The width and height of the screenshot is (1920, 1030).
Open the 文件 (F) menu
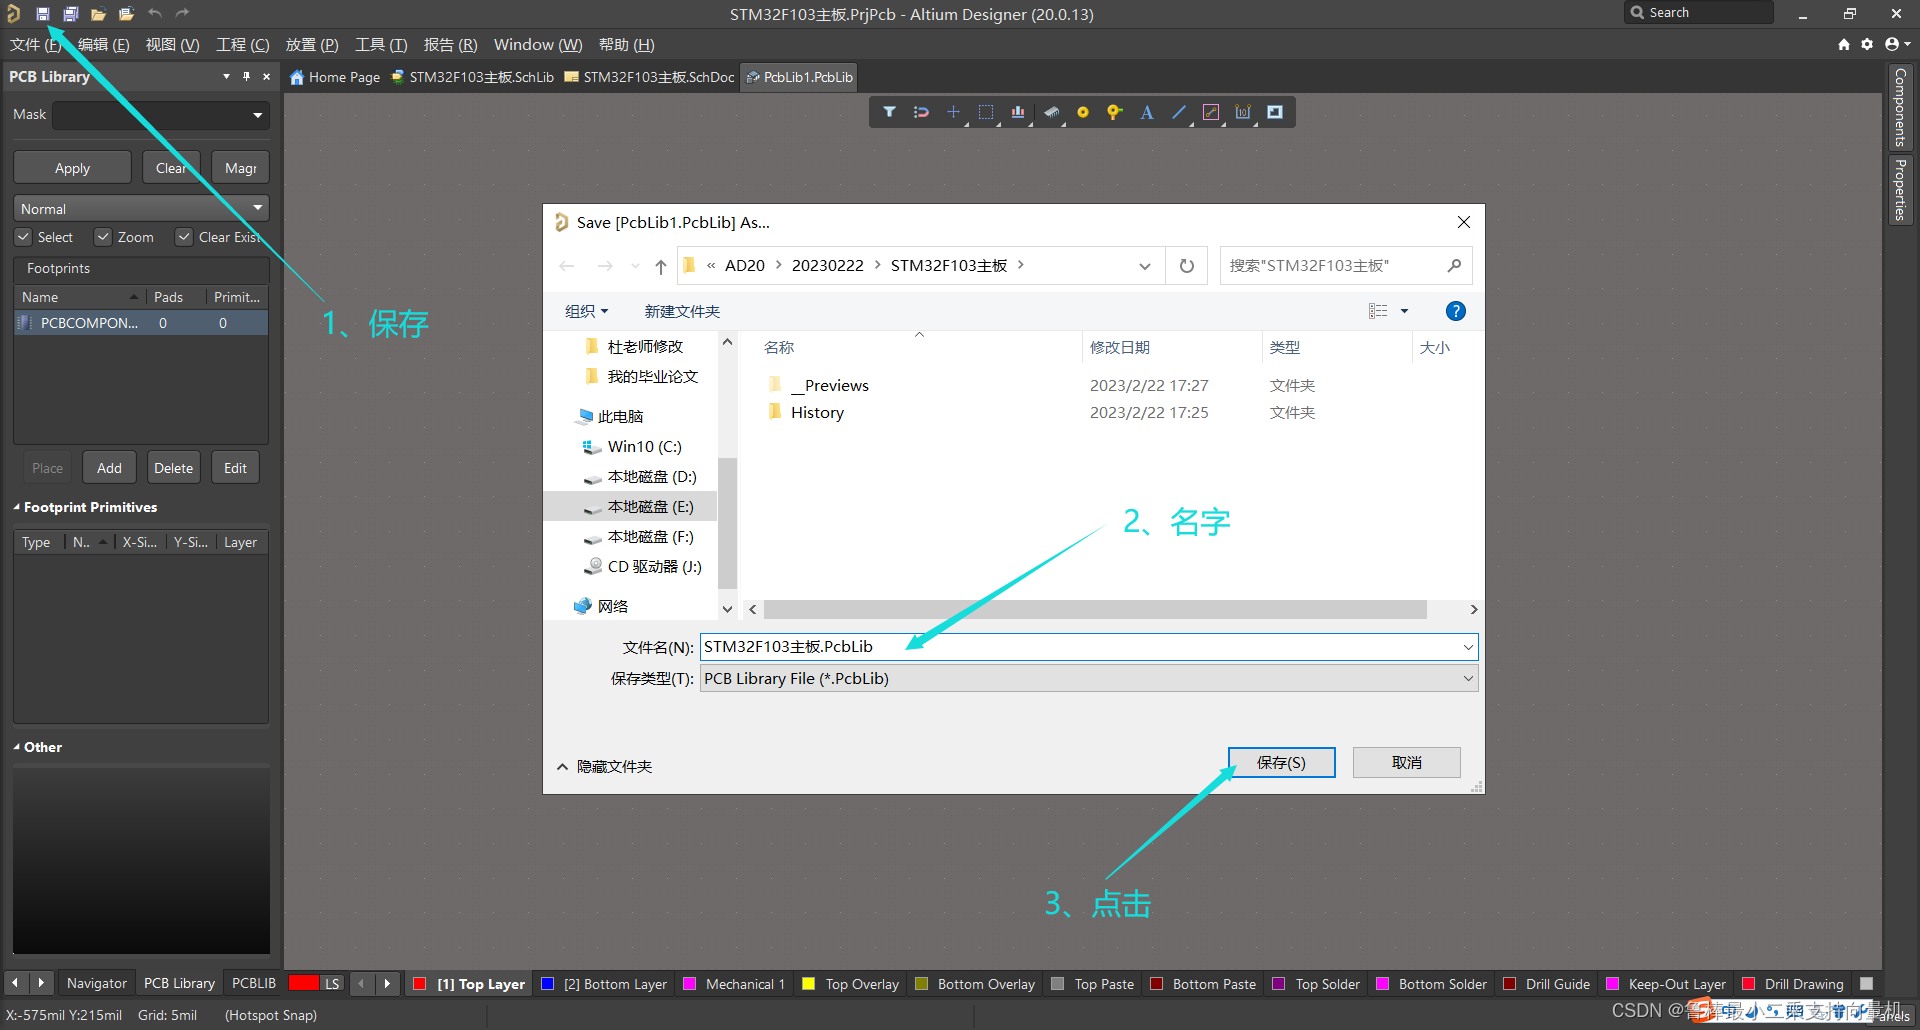35,45
